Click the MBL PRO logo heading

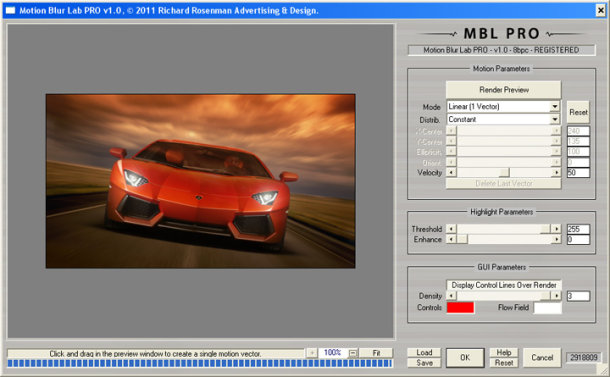tap(501, 33)
